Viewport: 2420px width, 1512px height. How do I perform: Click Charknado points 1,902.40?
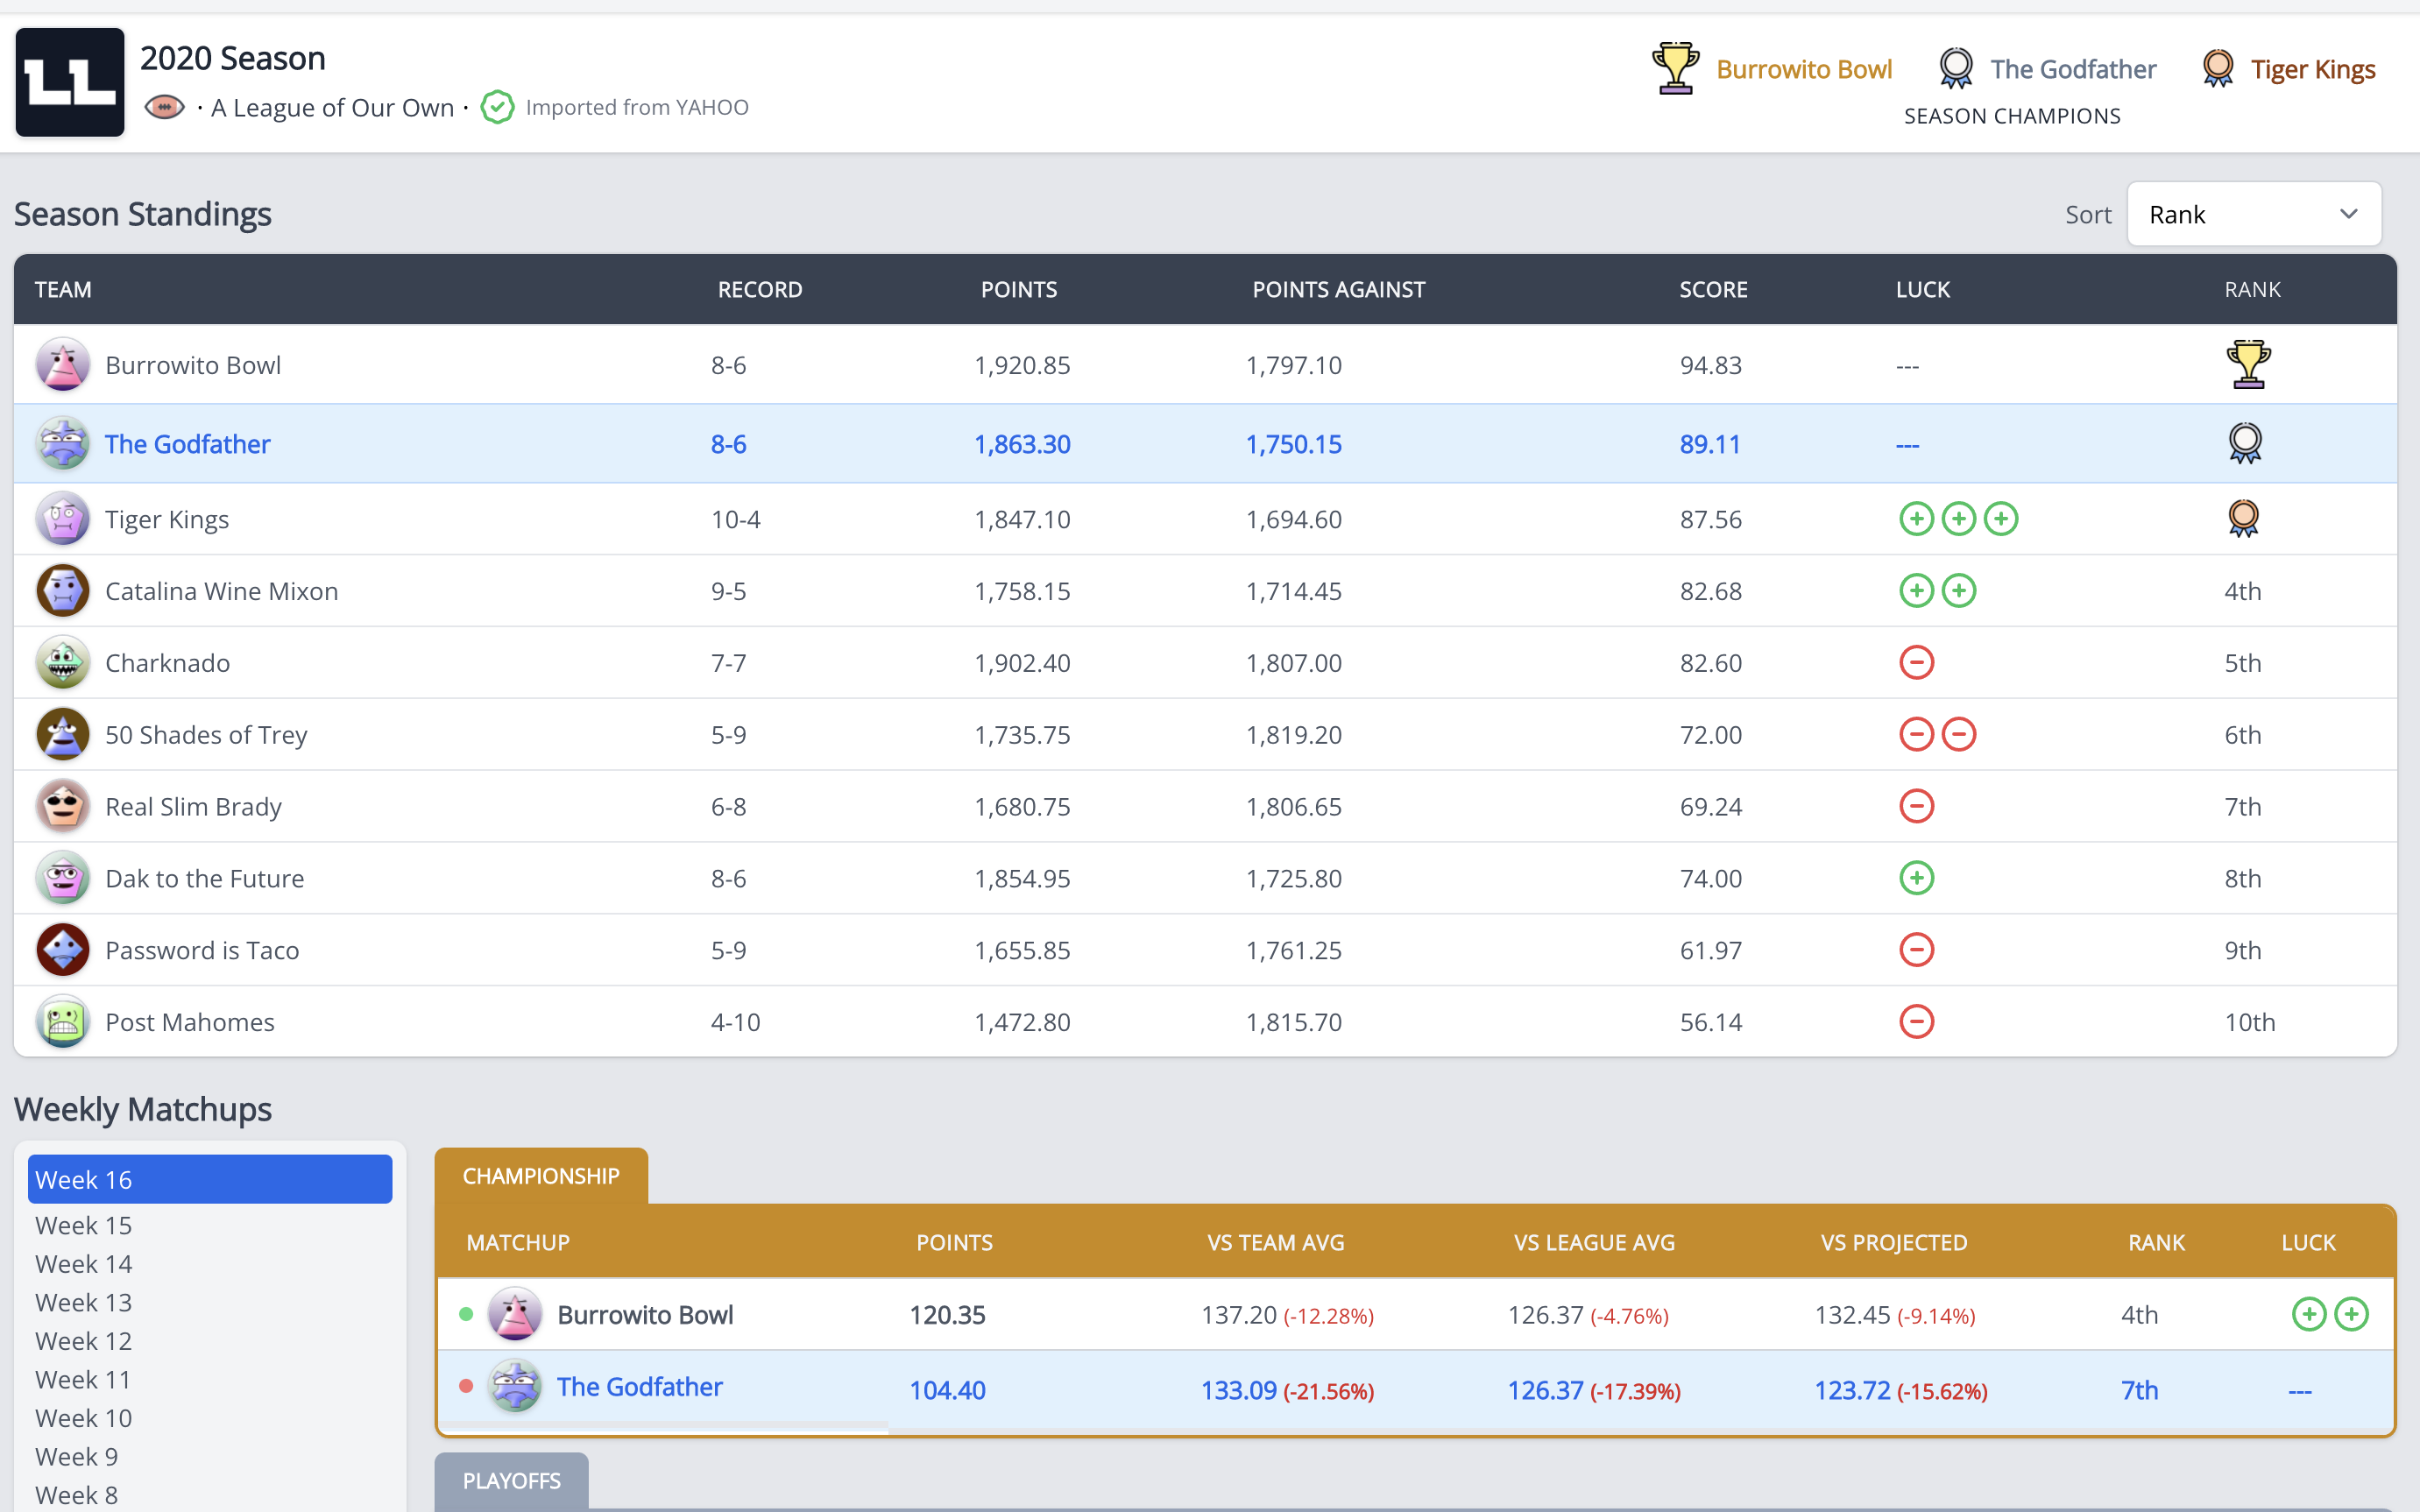tap(1022, 663)
